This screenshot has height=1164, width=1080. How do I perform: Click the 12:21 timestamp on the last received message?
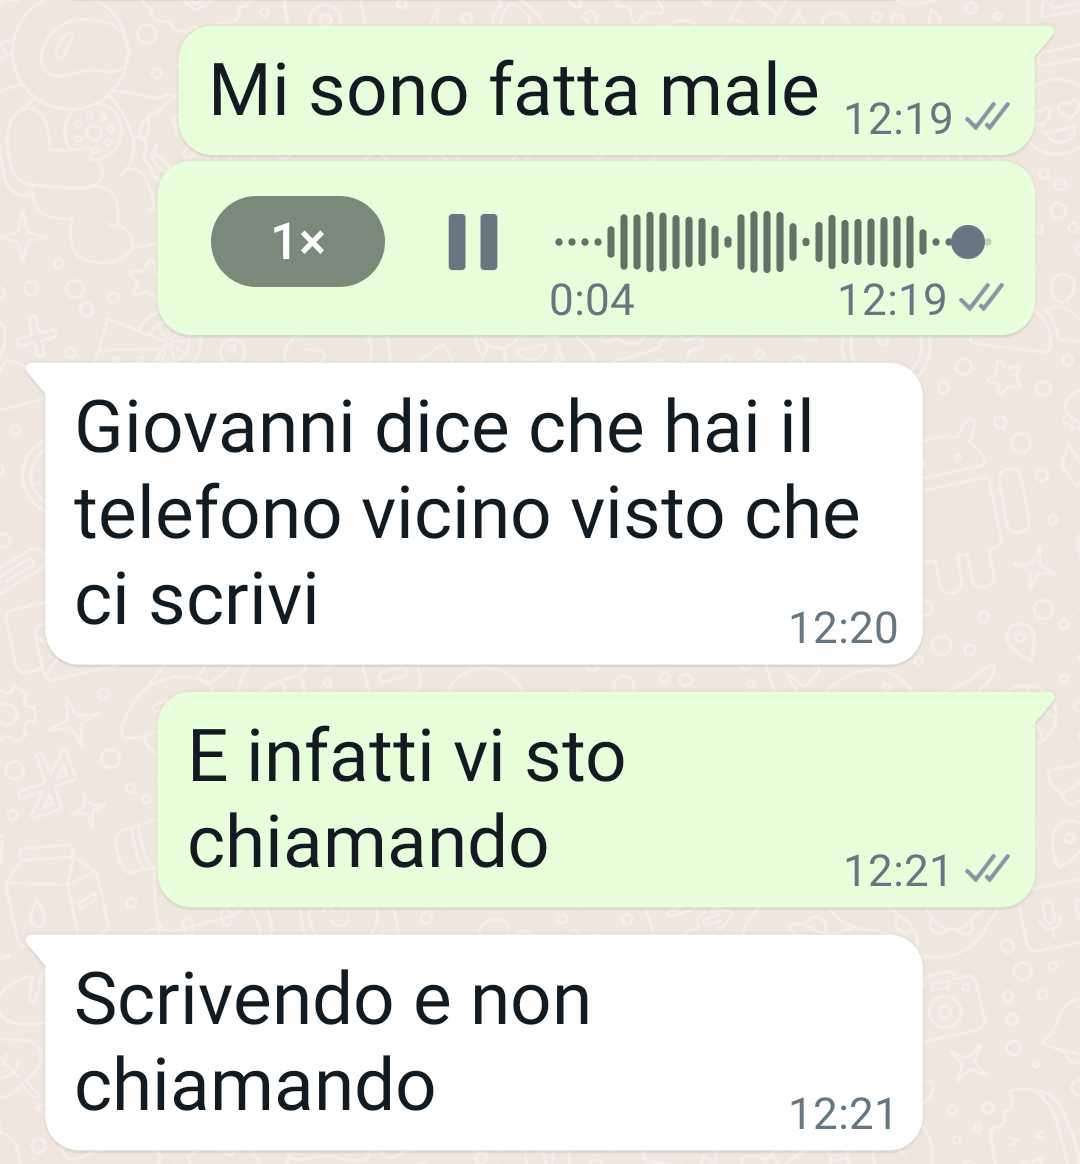[842, 1114]
